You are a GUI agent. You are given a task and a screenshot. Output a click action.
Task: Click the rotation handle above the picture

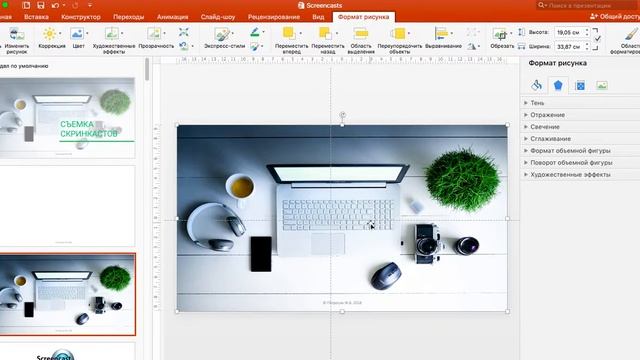(x=342, y=115)
